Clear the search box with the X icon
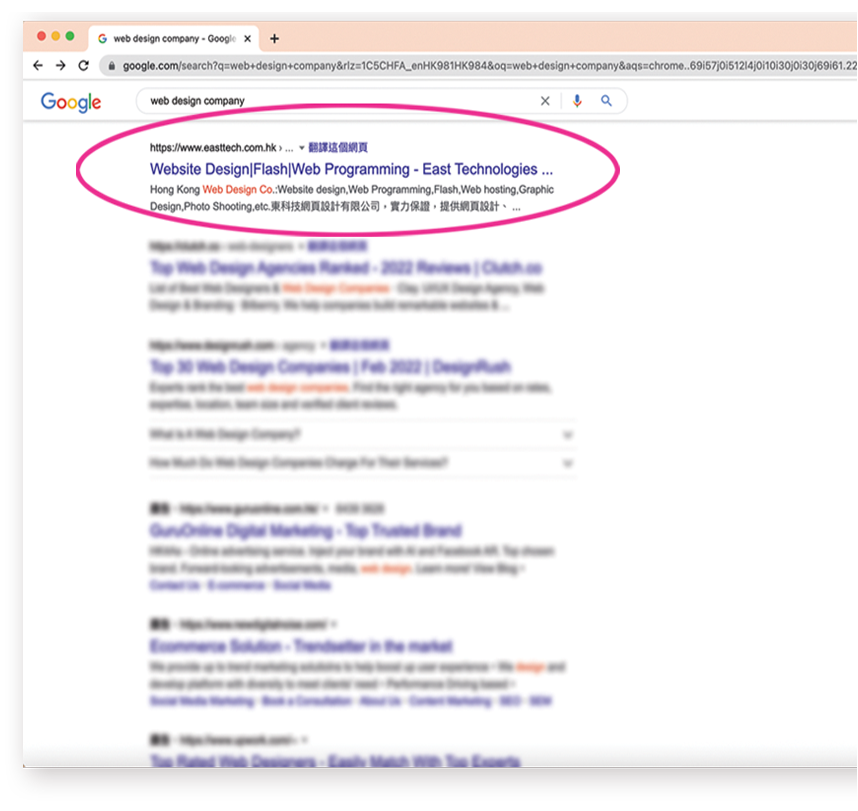The width and height of the screenshot is (858, 811). (x=545, y=101)
